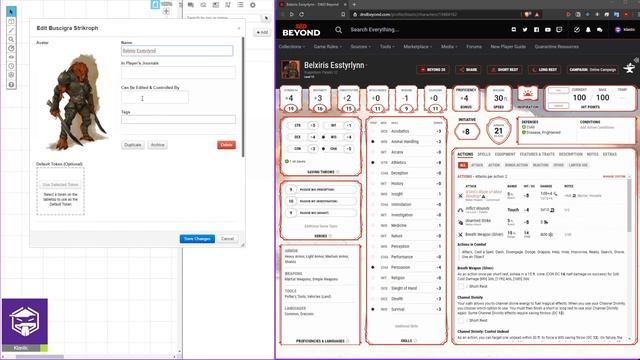Click the Short Rest button
This screenshot has width=640, height=360.
click(505, 69)
